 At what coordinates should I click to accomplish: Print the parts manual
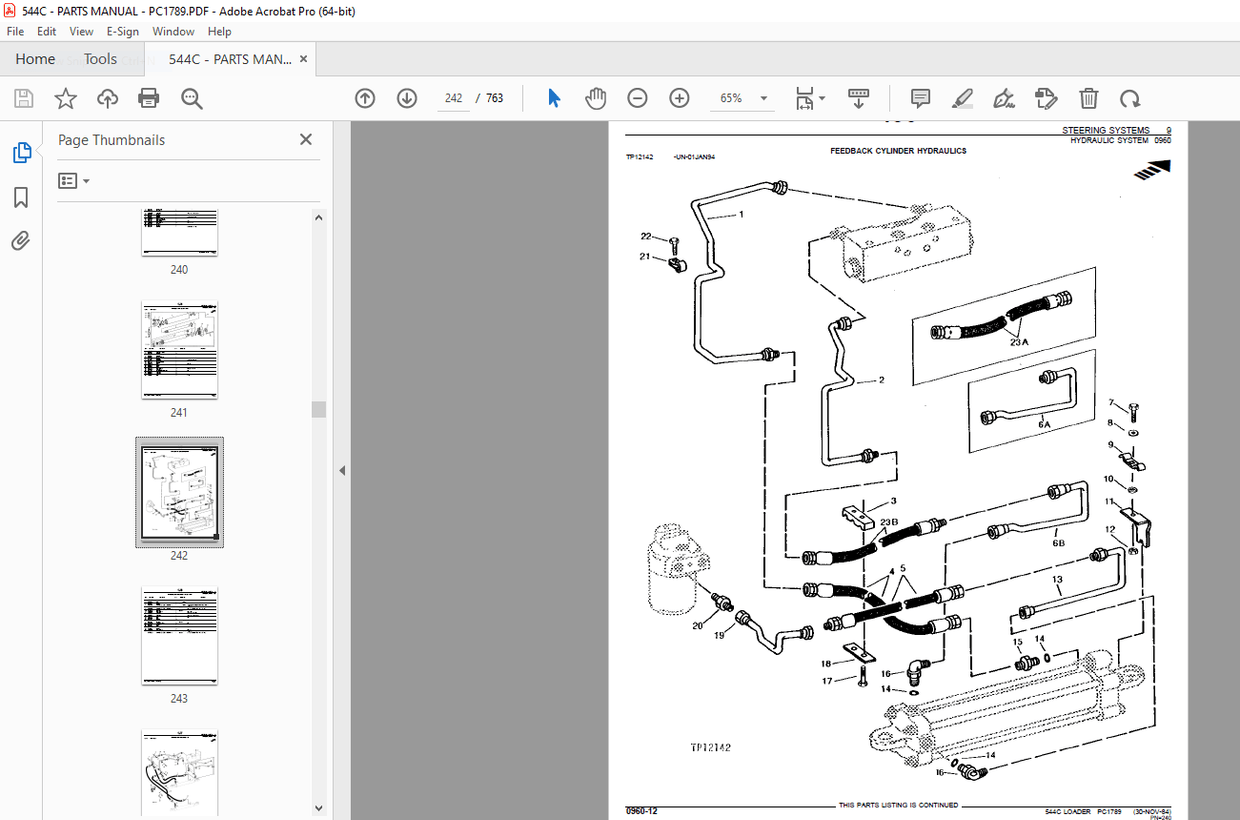(x=148, y=98)
